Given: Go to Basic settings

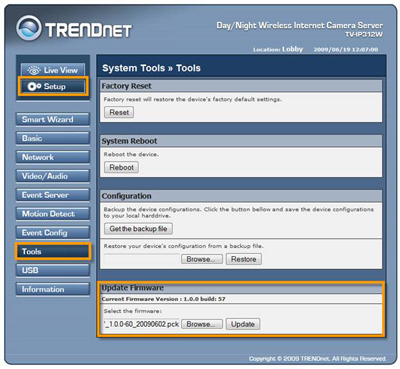Looking at the screenshot, I should tap(53, 138).
